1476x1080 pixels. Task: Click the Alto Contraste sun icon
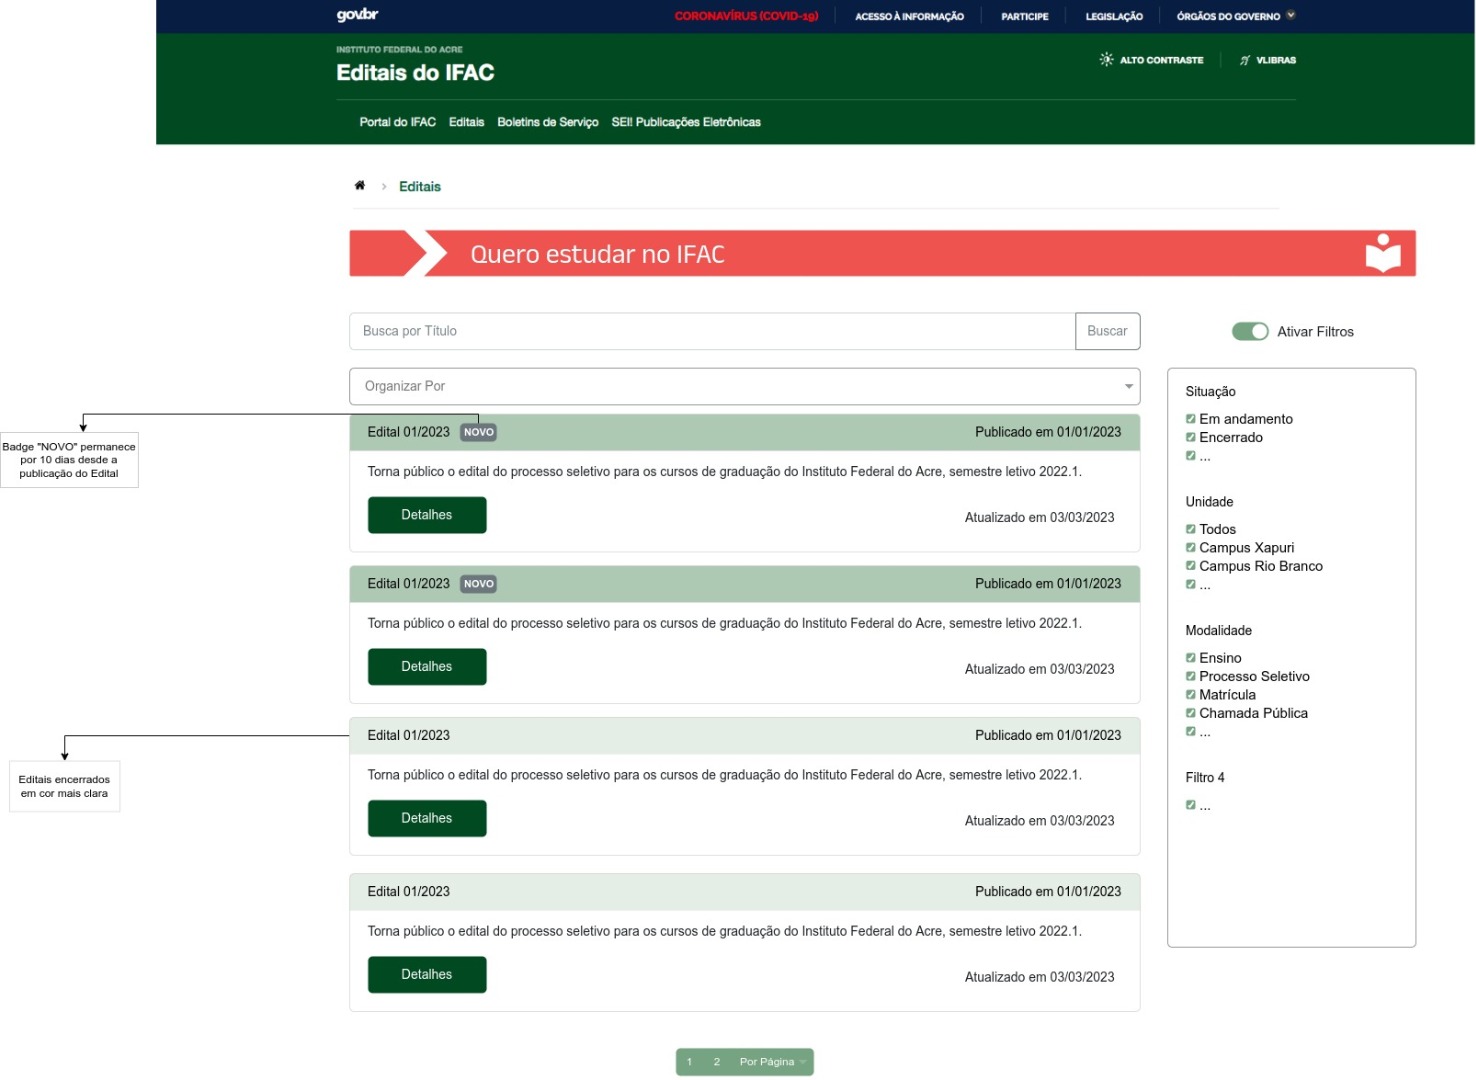coord(1106,60)
